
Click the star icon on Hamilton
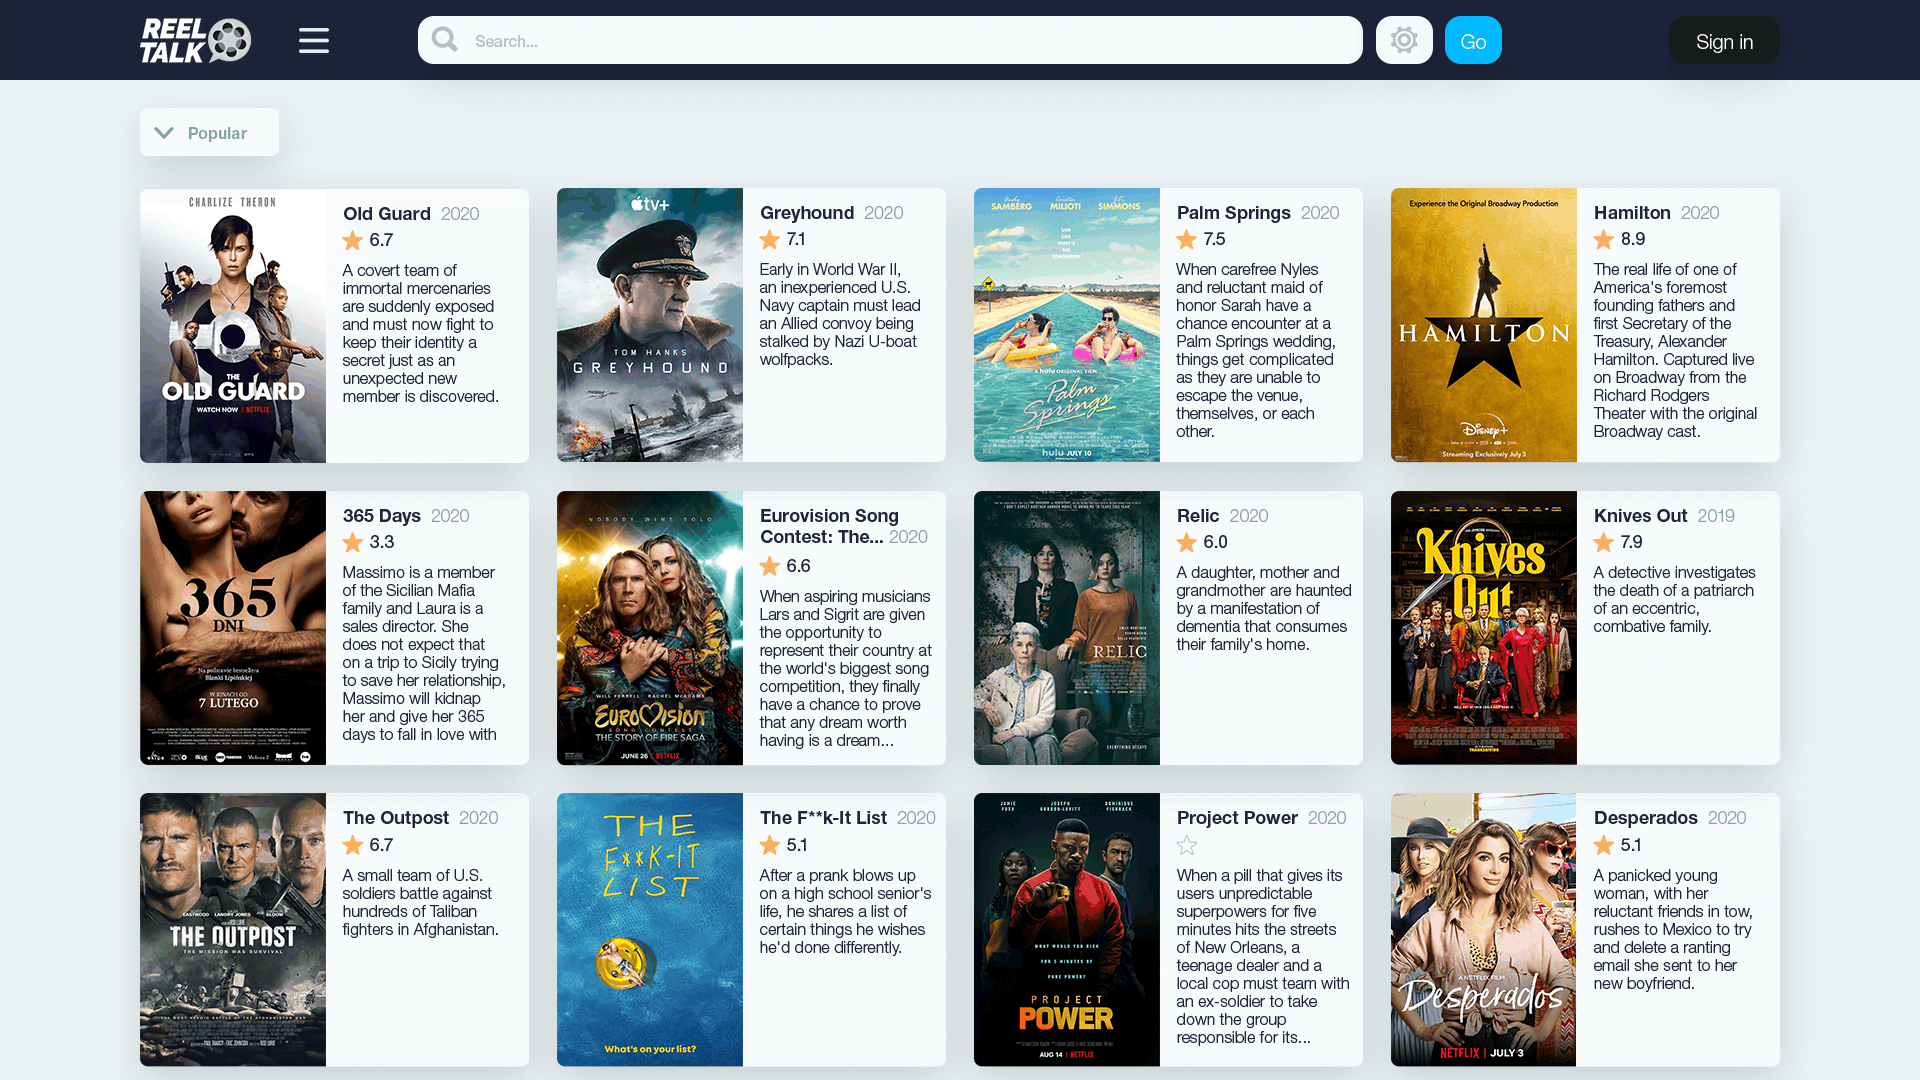(x=1603, y=239)
